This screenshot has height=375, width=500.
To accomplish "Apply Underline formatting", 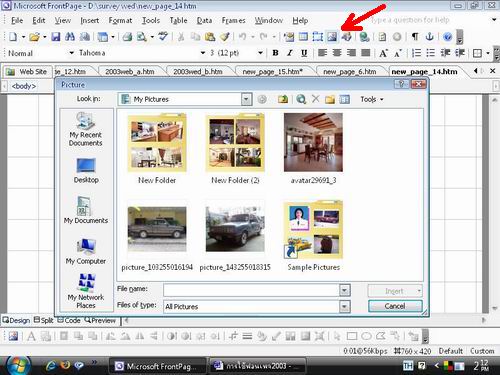I will [304, 53].
